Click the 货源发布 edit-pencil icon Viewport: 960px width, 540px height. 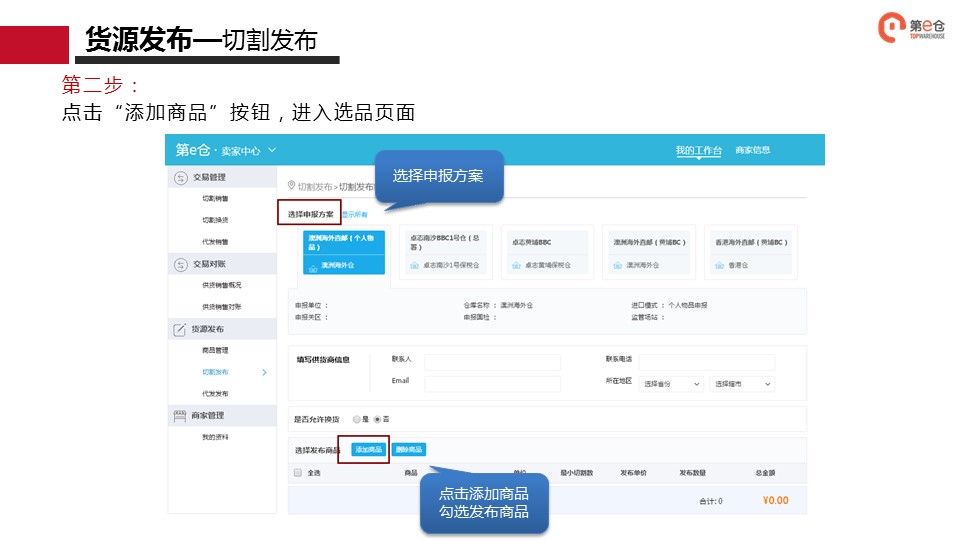[x=179, y=330]
